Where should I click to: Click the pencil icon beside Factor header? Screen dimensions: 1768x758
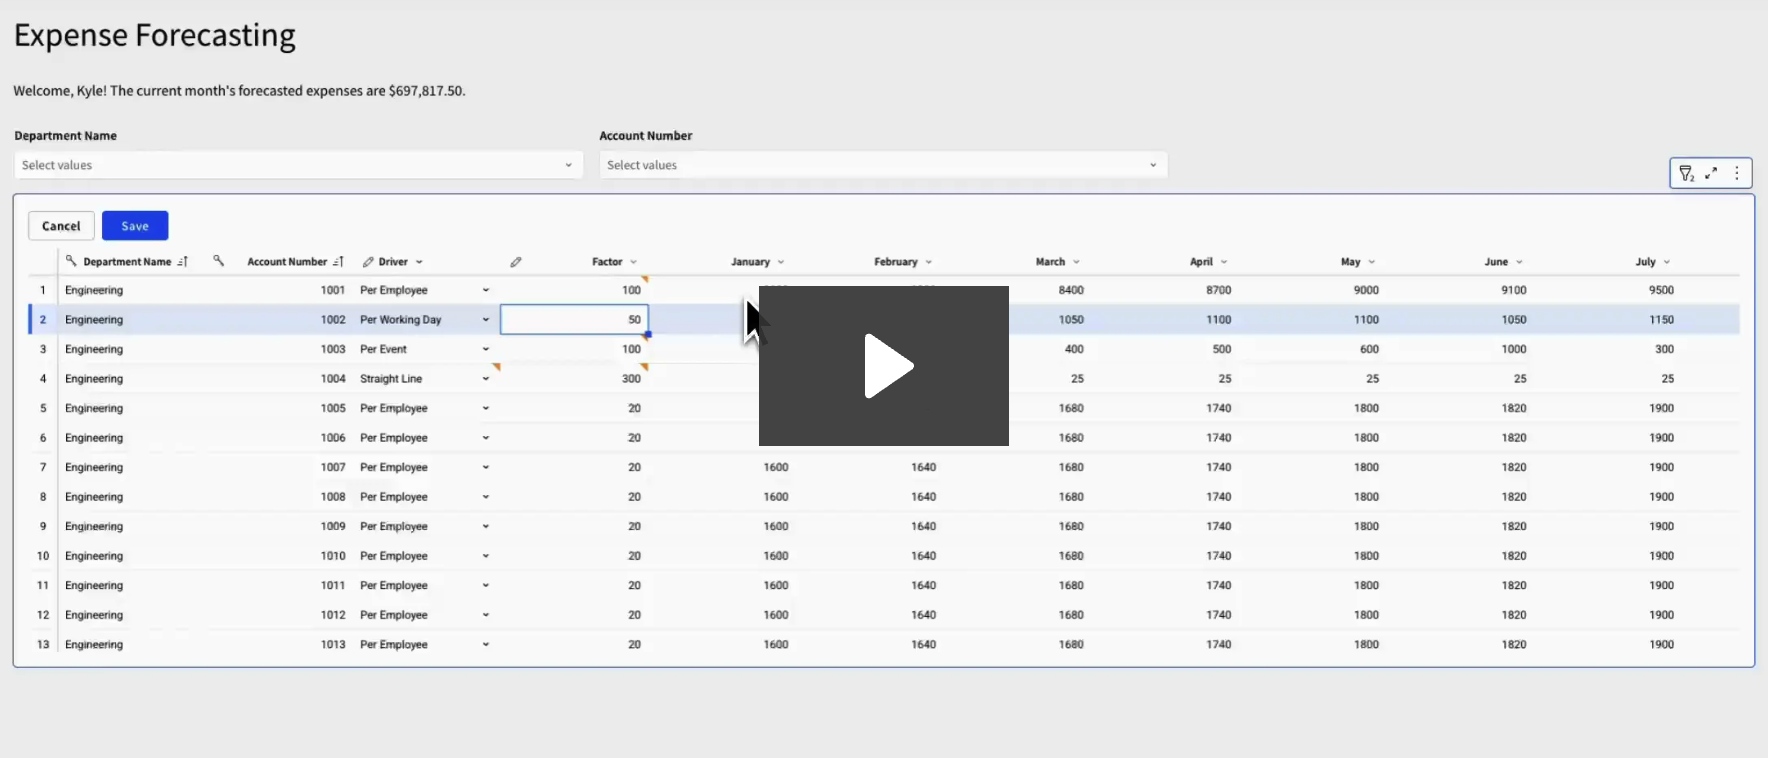pos(516,262)
